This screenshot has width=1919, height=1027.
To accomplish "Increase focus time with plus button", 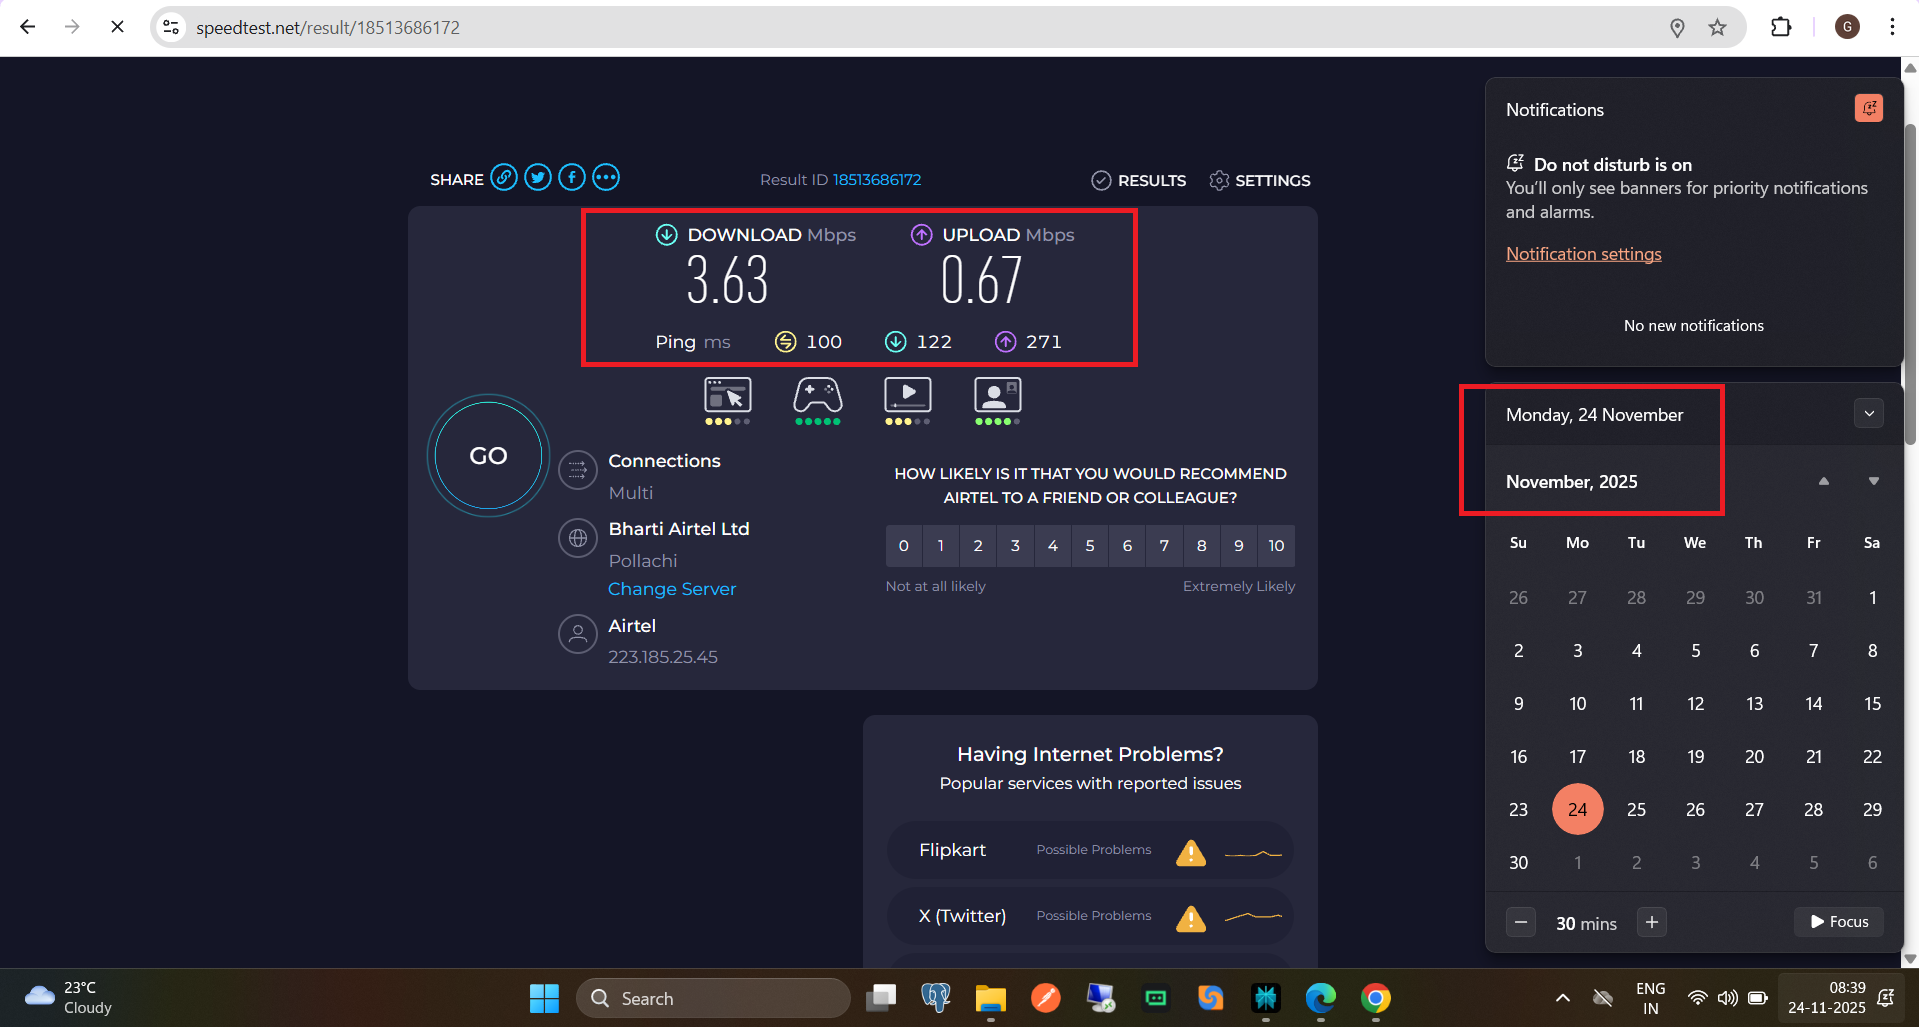I will tap(1651, 922).
